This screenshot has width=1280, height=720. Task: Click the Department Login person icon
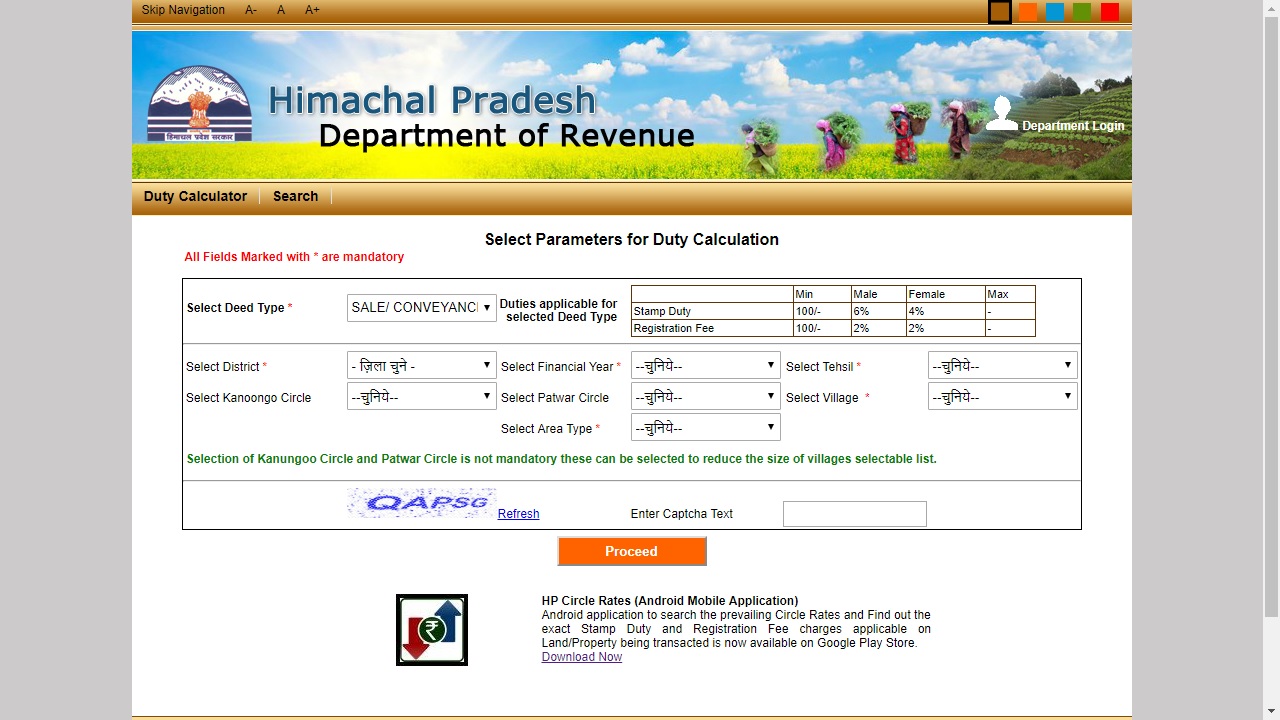(x=1002, y=113)
